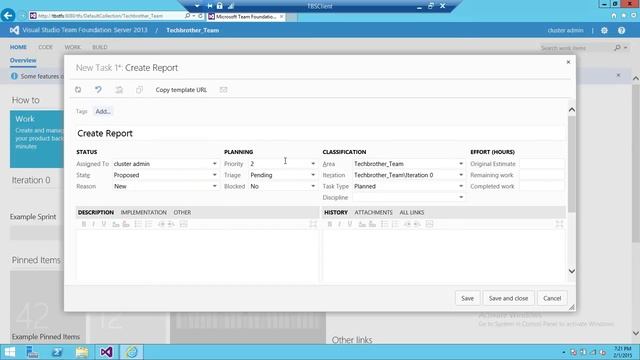Click Save and close button
The height and width of the screenshot is (360, 640).
point(509,298)
